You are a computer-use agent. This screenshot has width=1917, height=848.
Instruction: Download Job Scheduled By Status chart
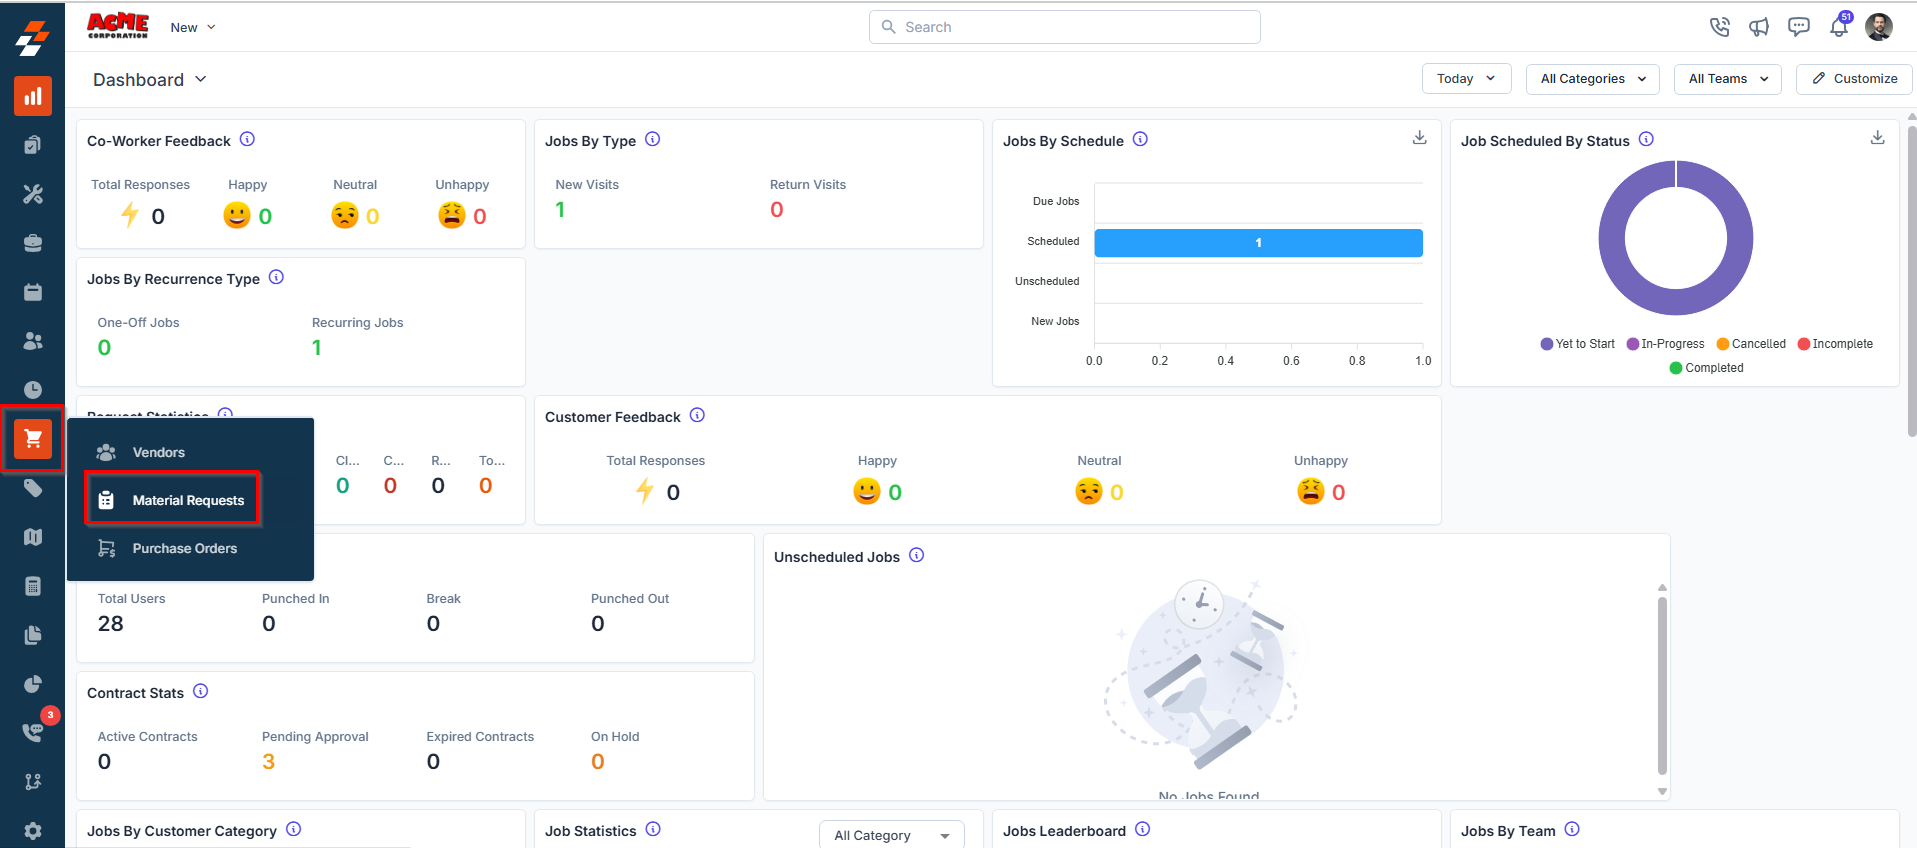pos(1877,138)
